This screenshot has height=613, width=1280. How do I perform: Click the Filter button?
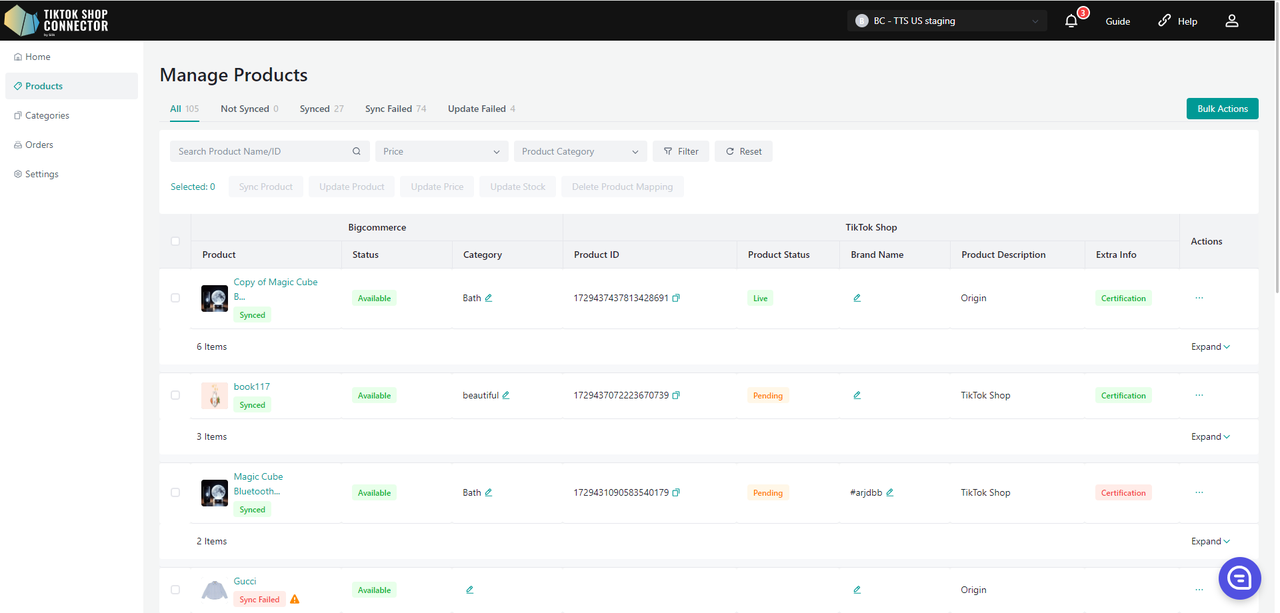[681, 152]
